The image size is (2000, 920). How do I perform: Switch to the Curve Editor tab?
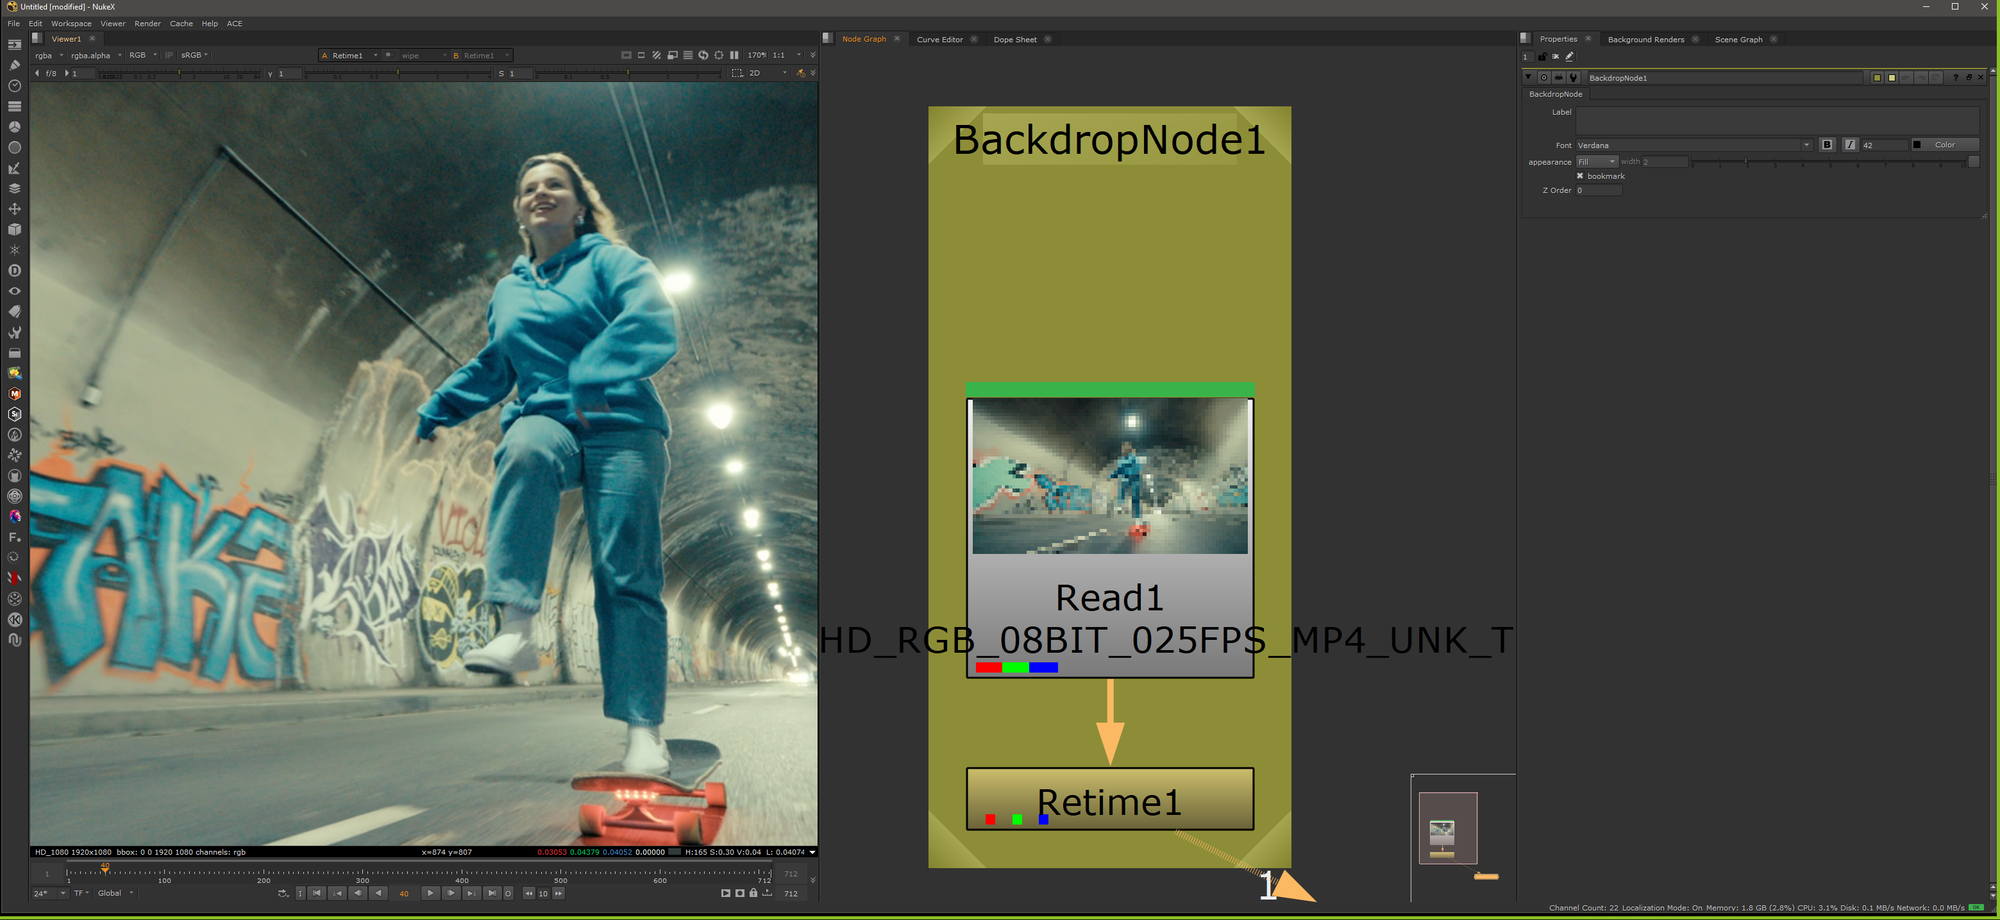[x=939, y=39]
